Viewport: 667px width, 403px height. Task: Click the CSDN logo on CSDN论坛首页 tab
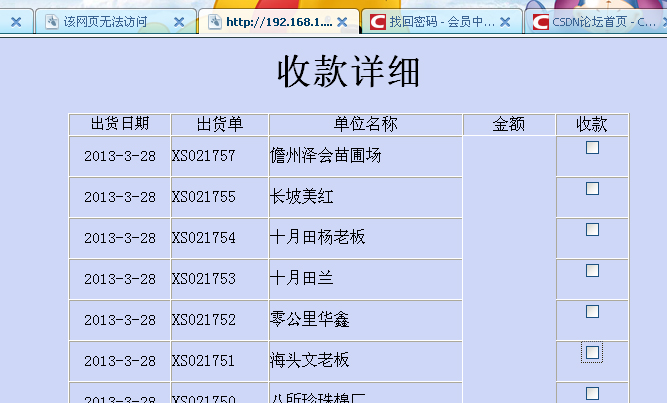pos(541,22)
